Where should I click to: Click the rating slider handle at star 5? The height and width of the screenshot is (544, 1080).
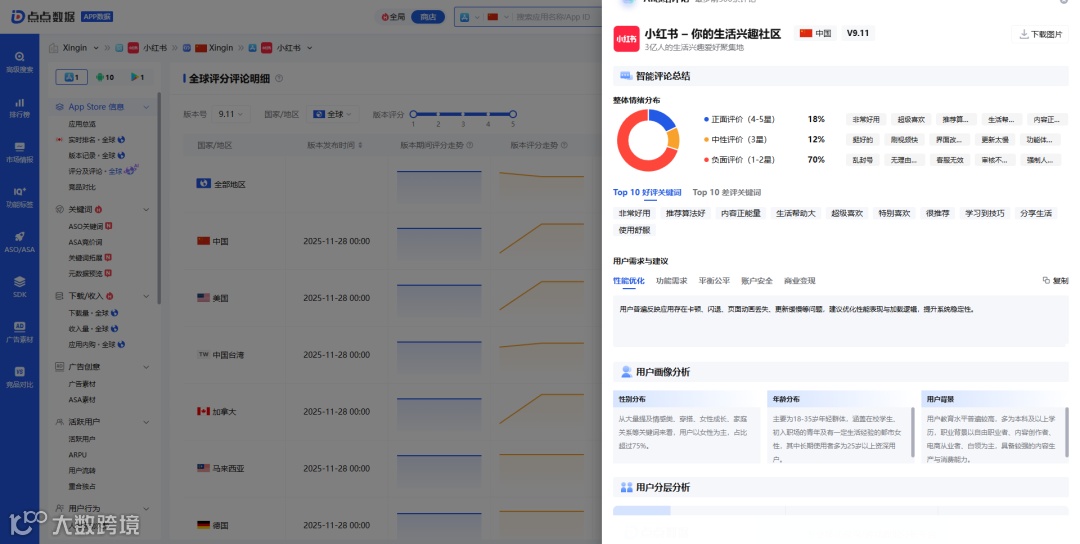pos(512,114)
